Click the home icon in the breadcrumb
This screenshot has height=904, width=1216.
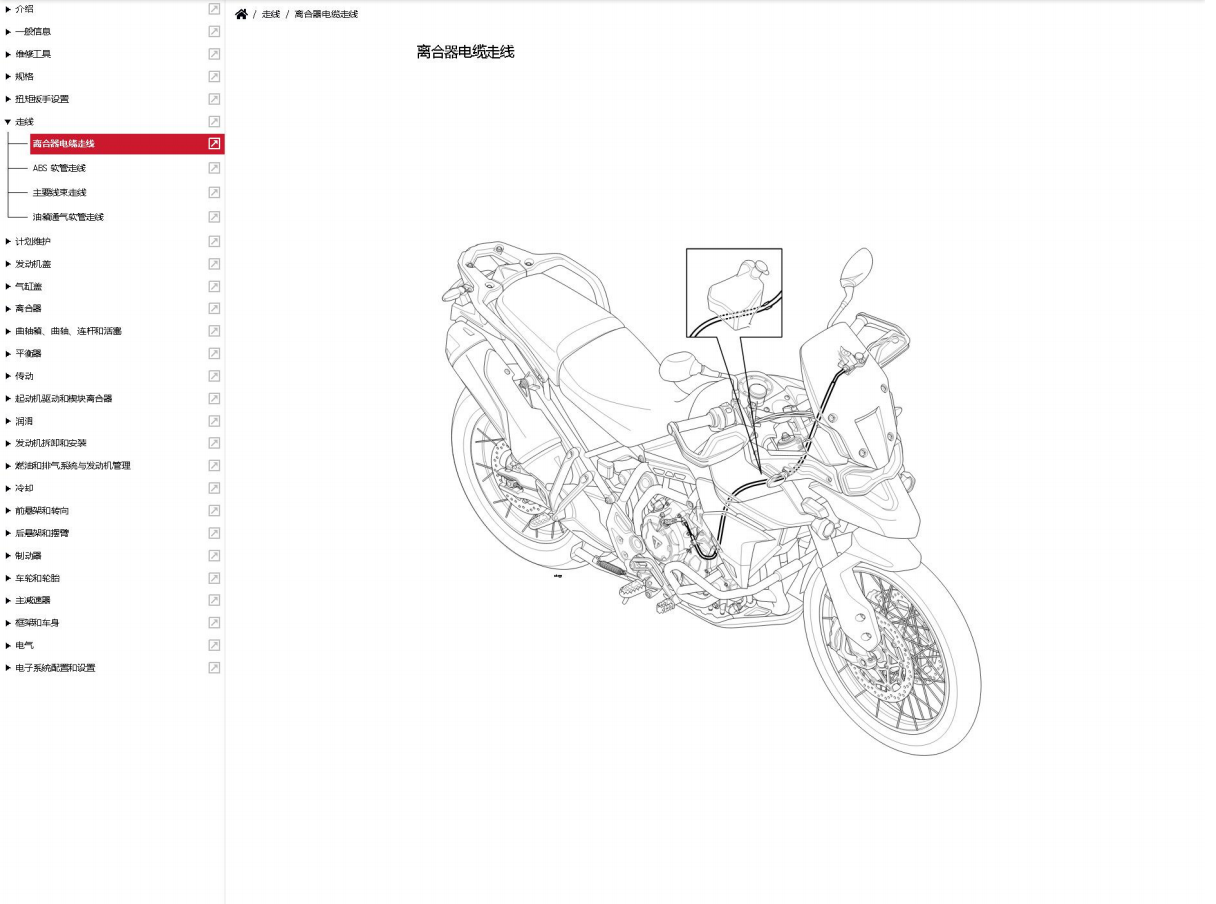click(241, 14)
